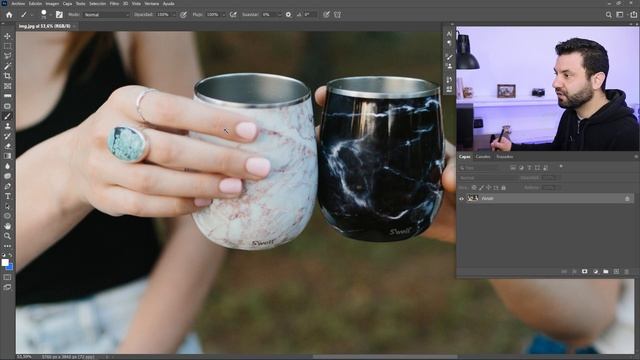Select the History Brush tool
Screen dimensions: 640x360
pos(7,136)
